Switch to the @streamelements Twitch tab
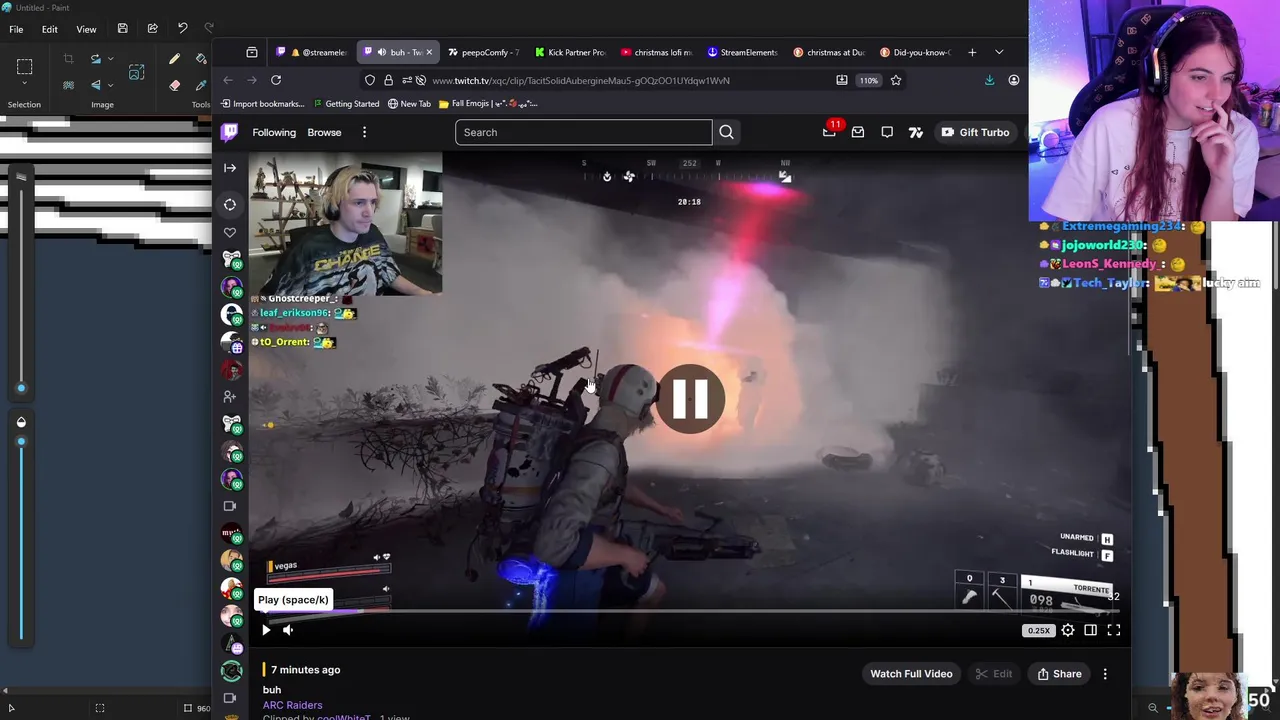Image resolution: width=1280 pixels, height=720 pixels. [x=311, y=52]
